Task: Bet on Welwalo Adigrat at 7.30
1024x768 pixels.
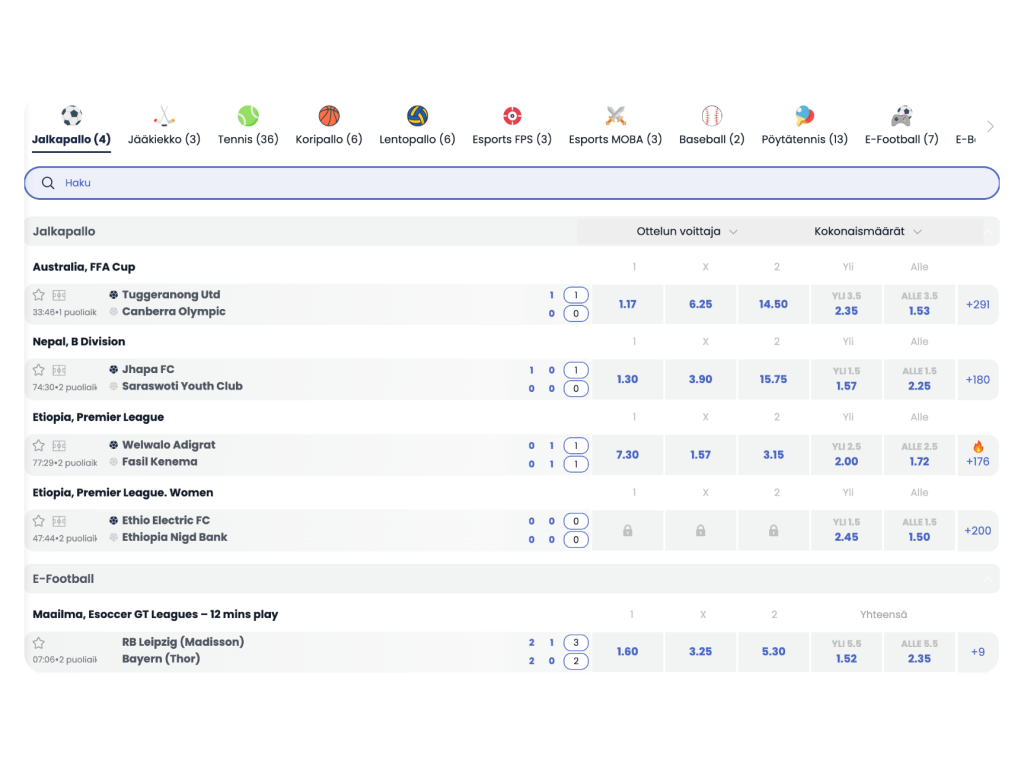Action: pyautogui.click(x=628, y=455)
